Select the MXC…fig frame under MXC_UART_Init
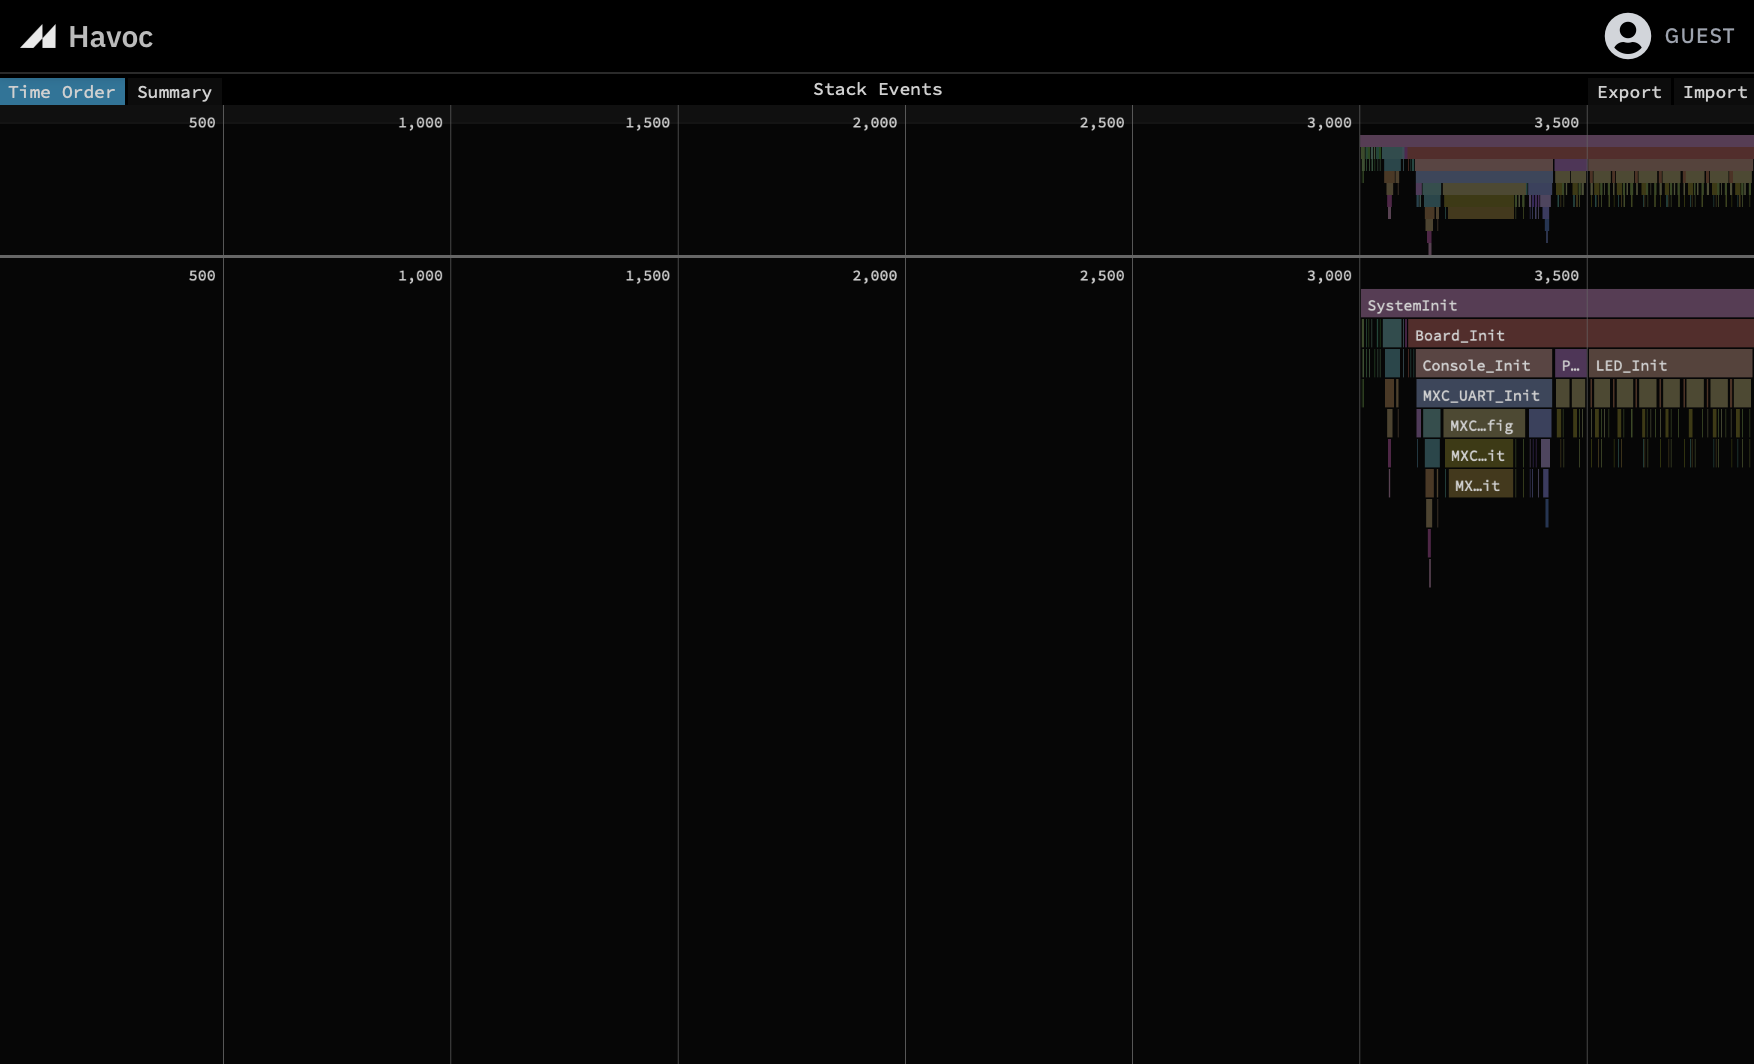 1481,424
